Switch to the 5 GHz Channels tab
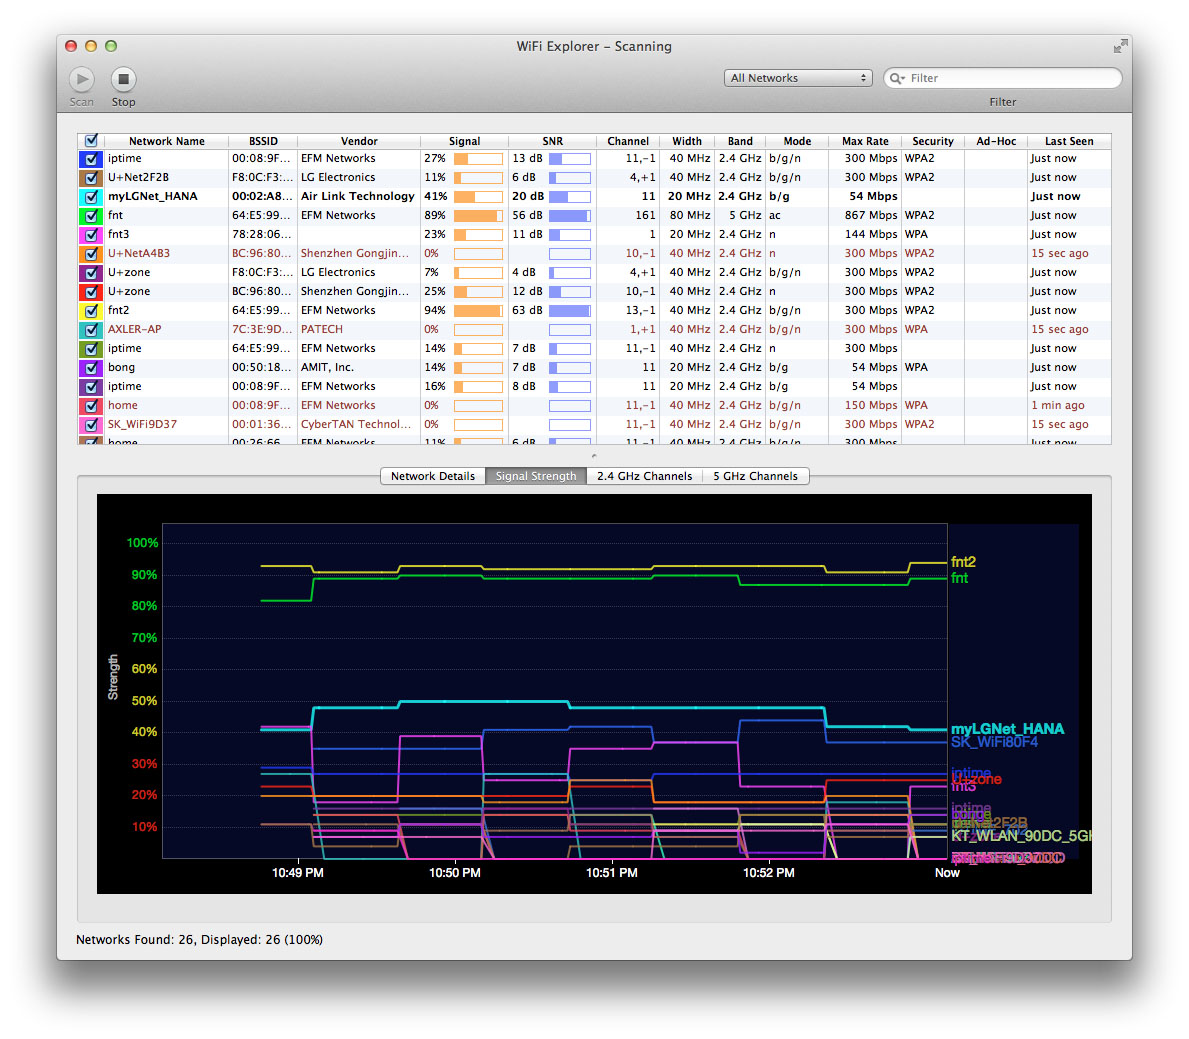The width and height of the screenshot is (1189, 1039). click(x=755, y=476)
